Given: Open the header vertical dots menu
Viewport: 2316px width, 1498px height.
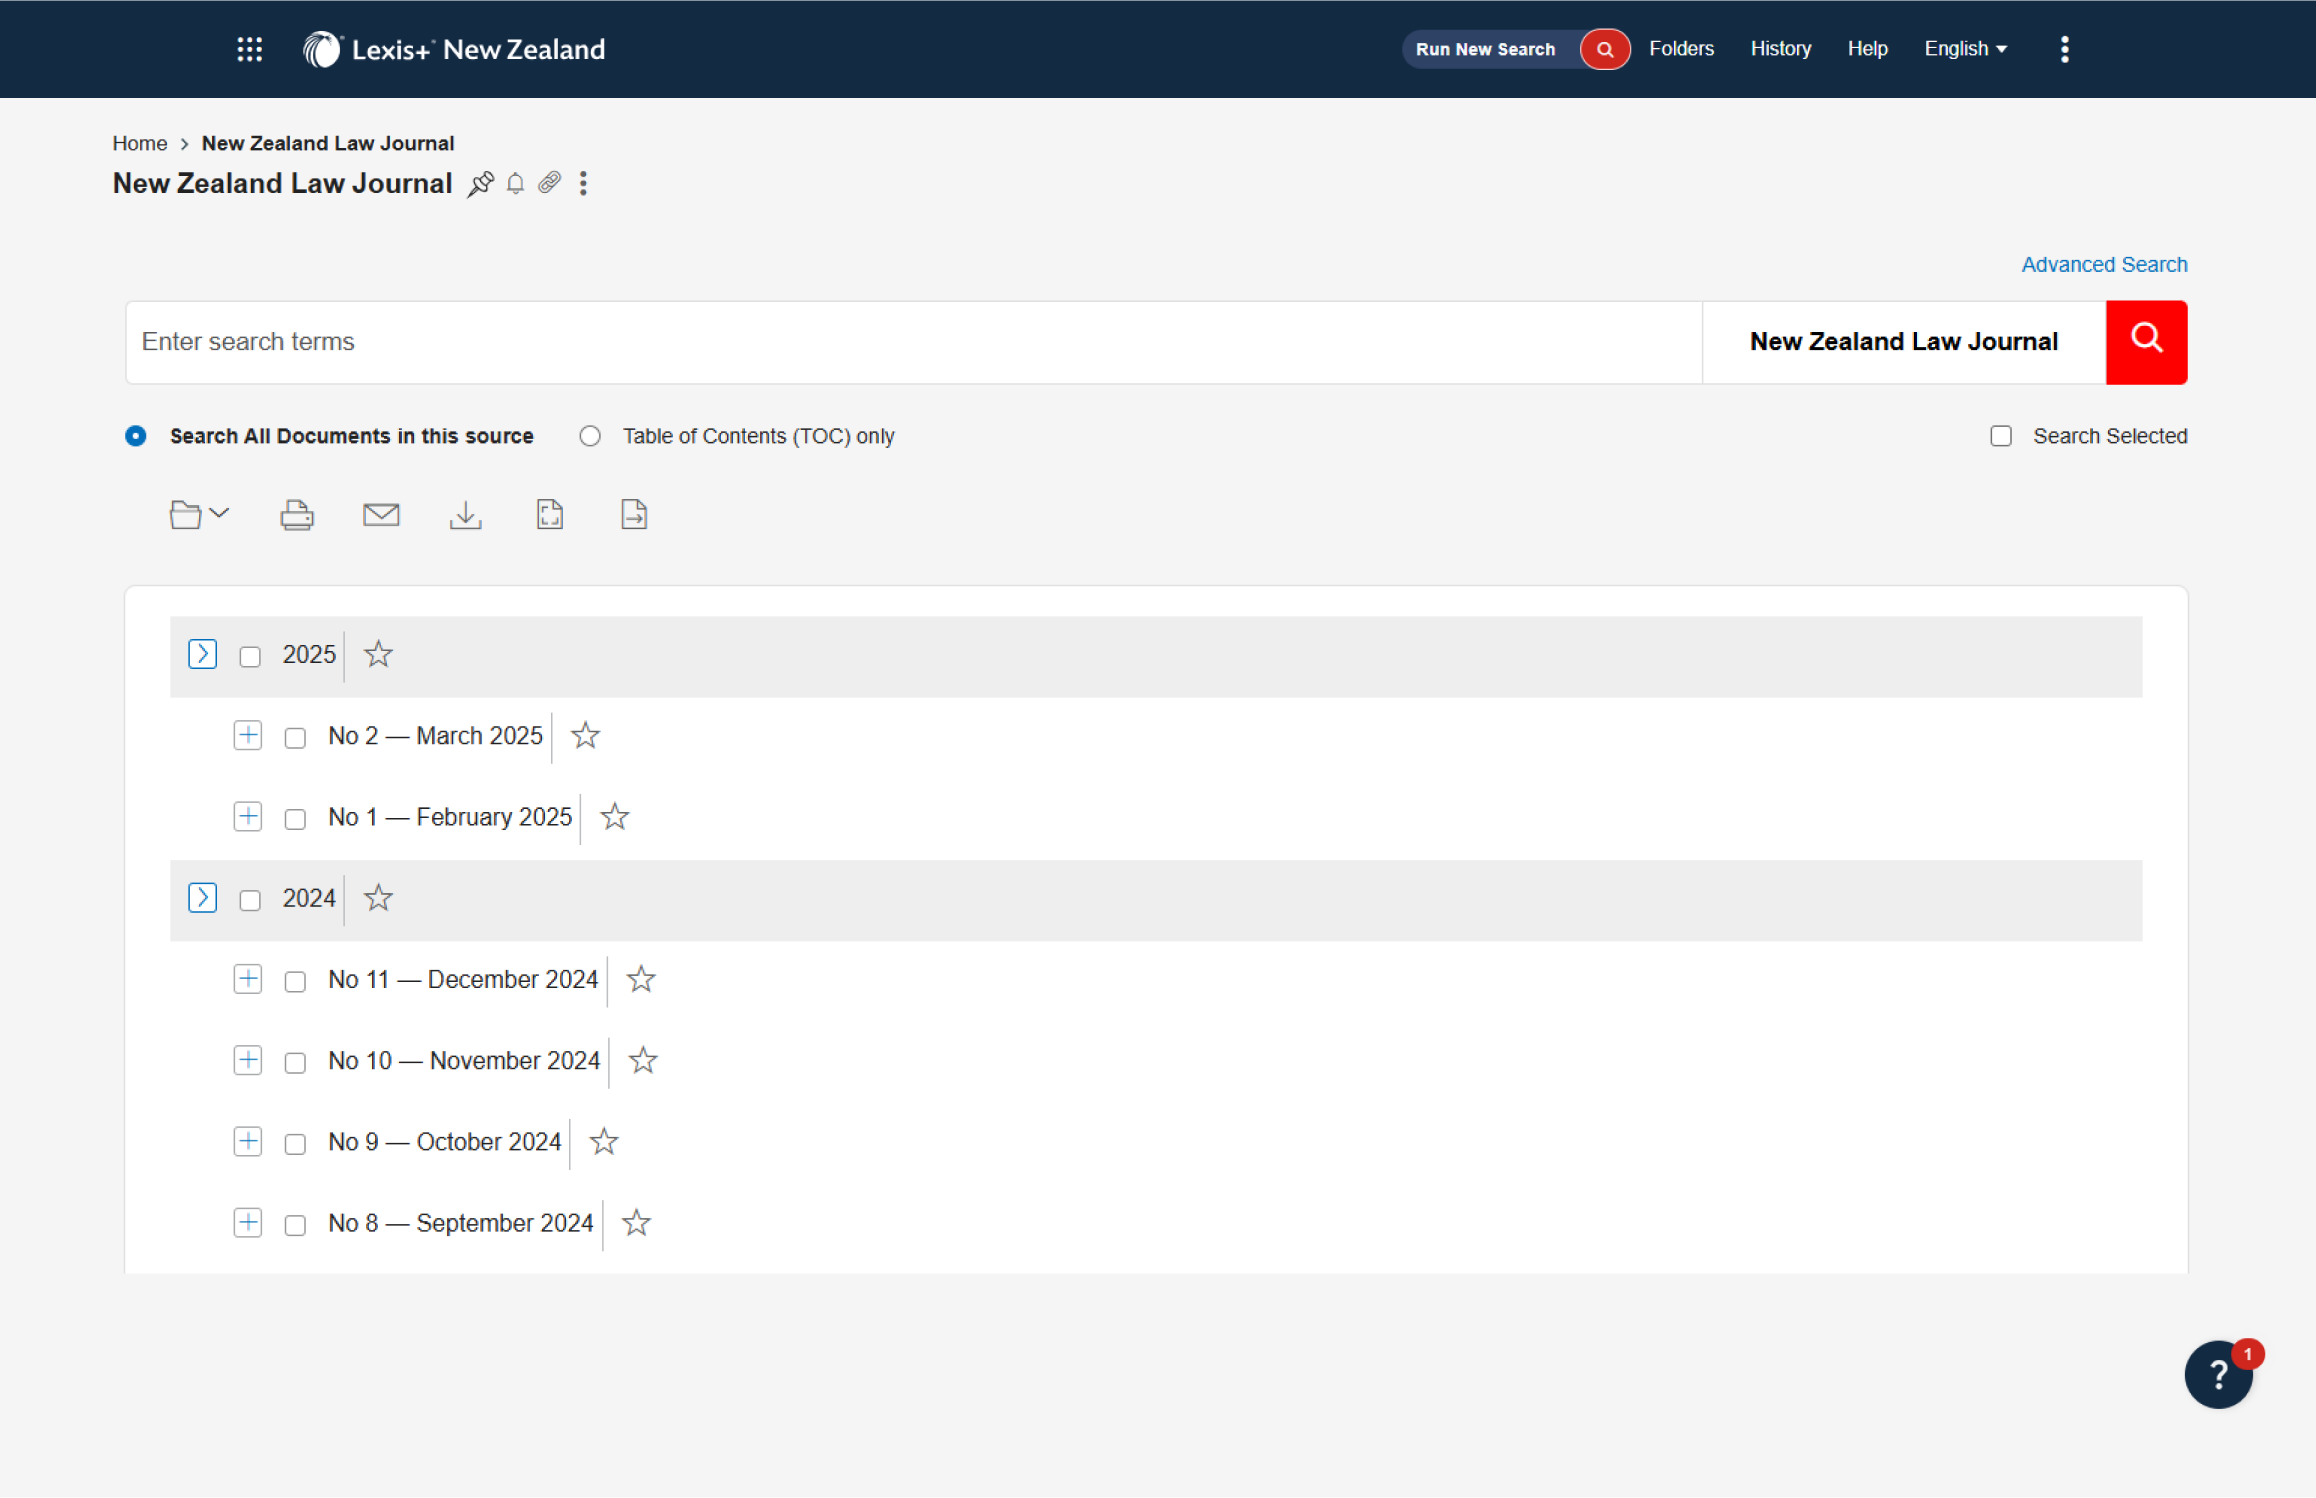Looking at the screenshot, I should point(2065,49).
